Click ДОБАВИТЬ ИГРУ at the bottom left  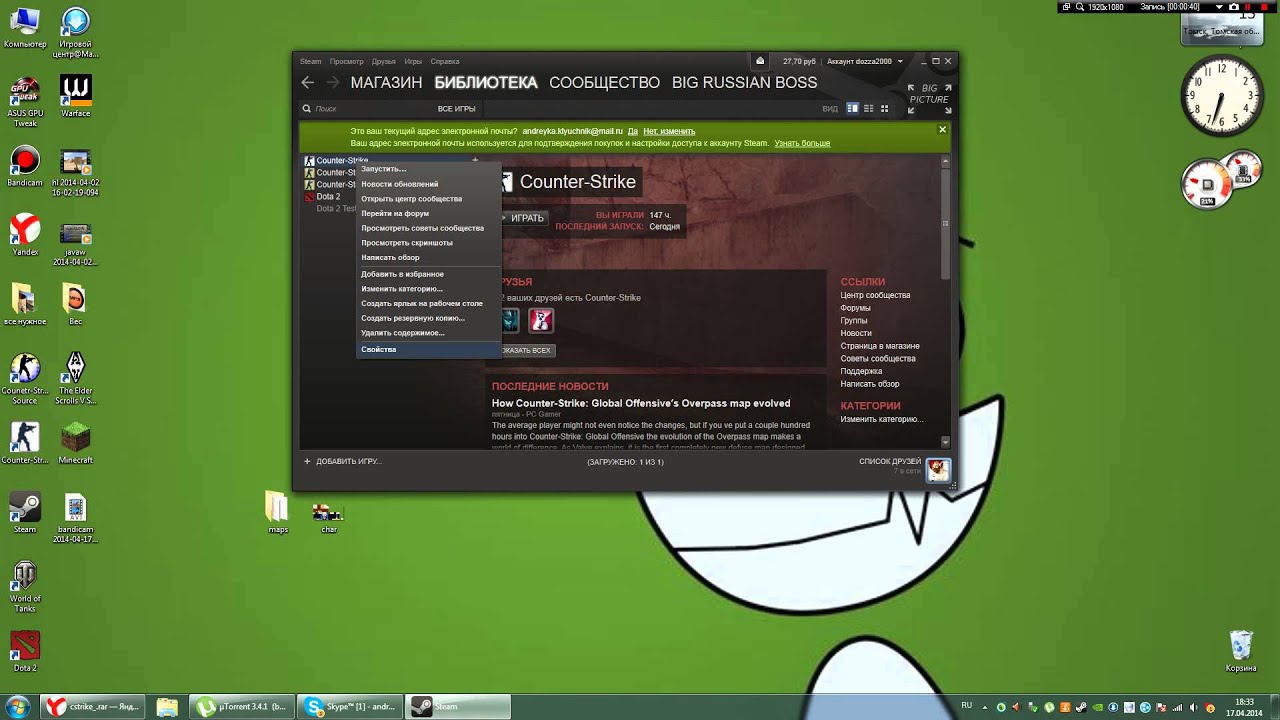point(342,461)
